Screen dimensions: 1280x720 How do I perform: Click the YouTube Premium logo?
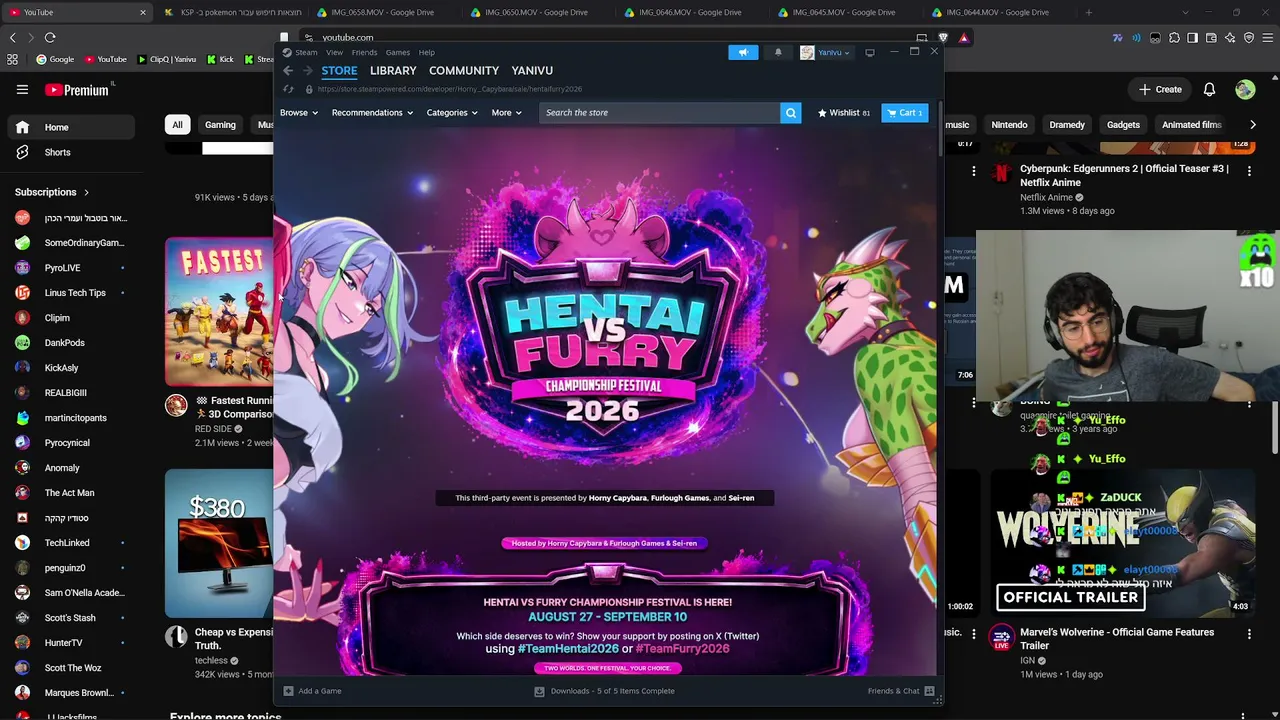pyautogui.click(x=78, y=90)
